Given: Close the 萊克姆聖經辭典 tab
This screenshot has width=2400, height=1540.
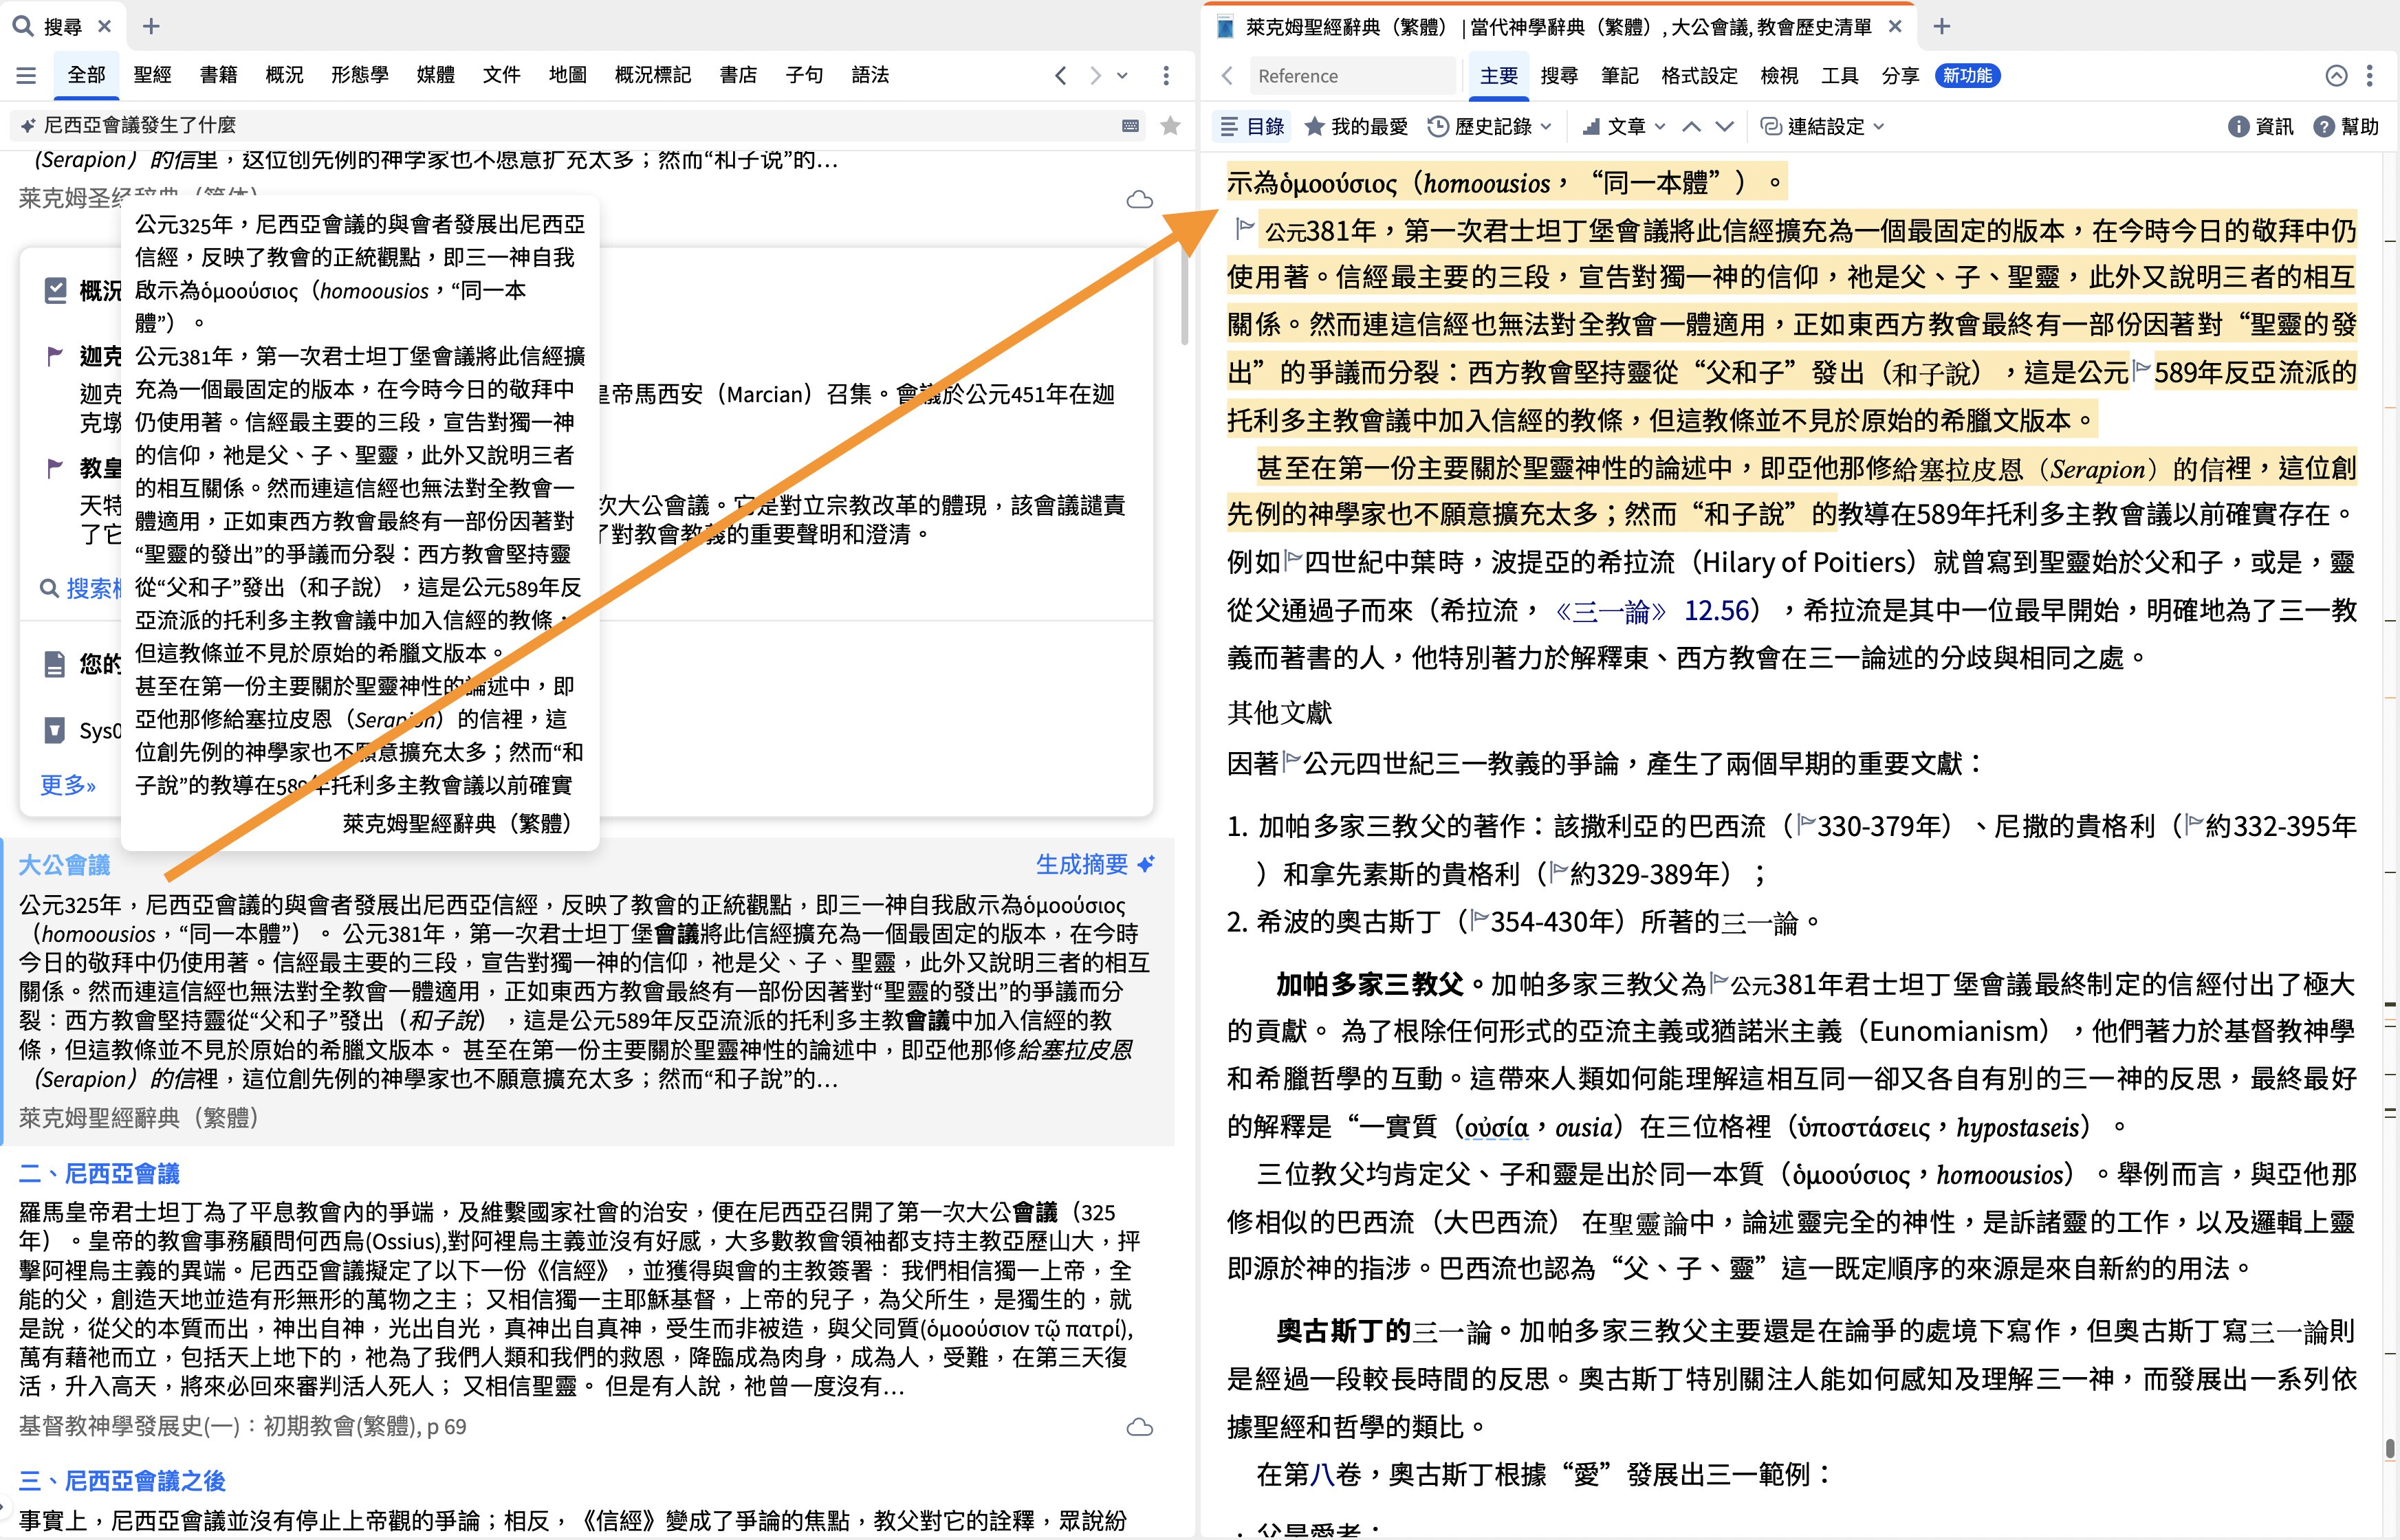Looking at the screenshot, I should pyautogui.click(x=1895, y=27).
